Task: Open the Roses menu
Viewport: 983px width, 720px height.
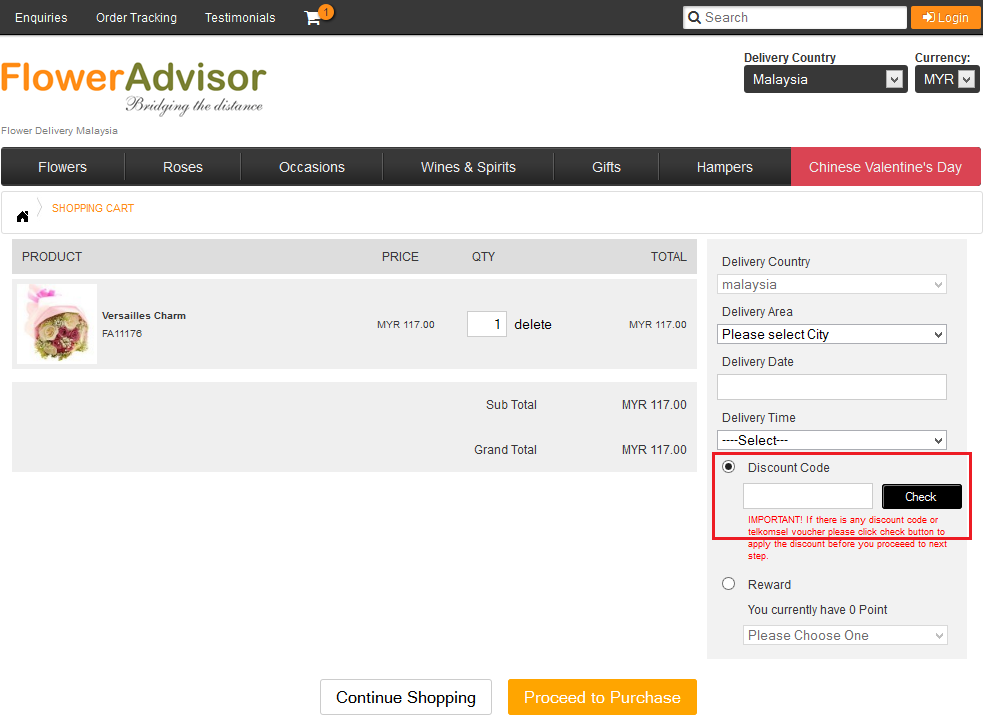Action: point(182,167)
